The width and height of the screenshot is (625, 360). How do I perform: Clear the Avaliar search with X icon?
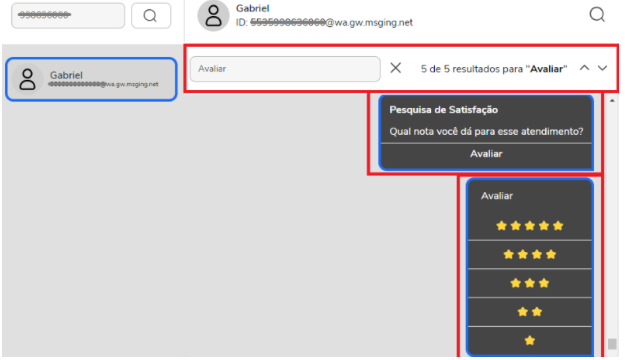395,68
